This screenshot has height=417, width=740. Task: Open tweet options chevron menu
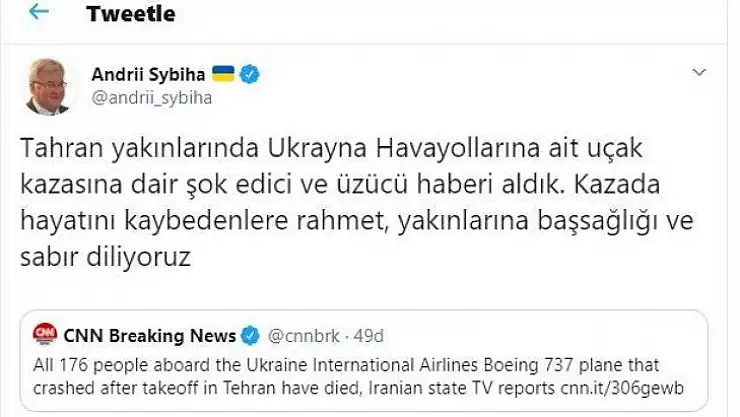700,74
